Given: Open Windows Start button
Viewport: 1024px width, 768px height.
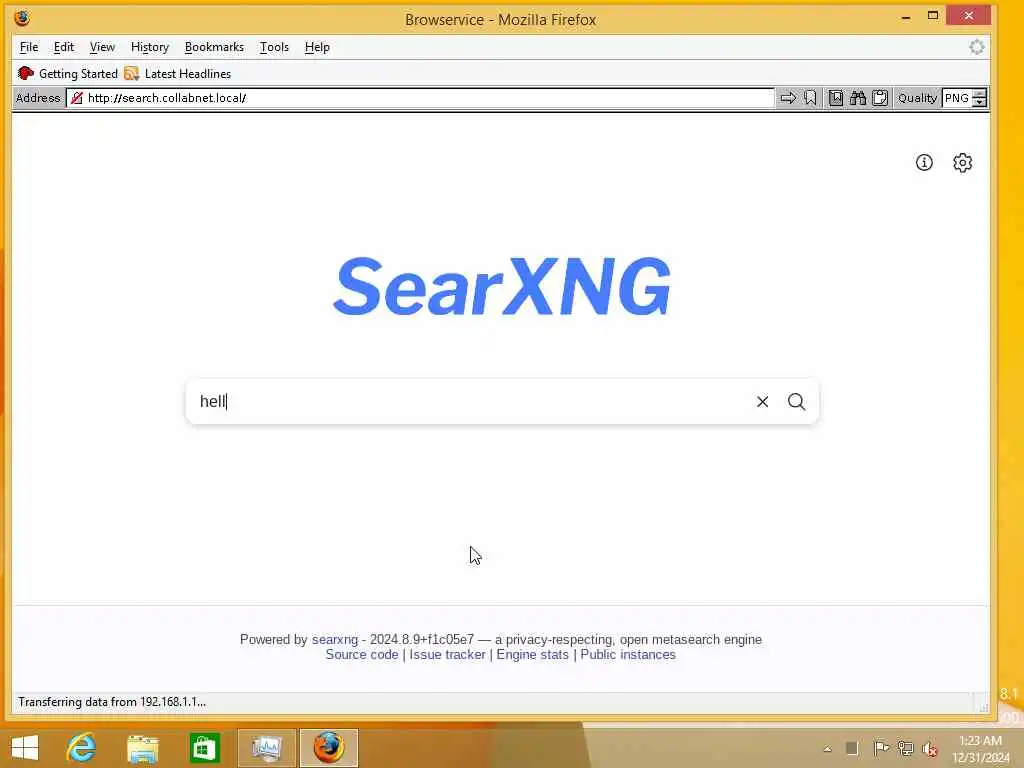Looking at the screenshot, I should [25, 748].
